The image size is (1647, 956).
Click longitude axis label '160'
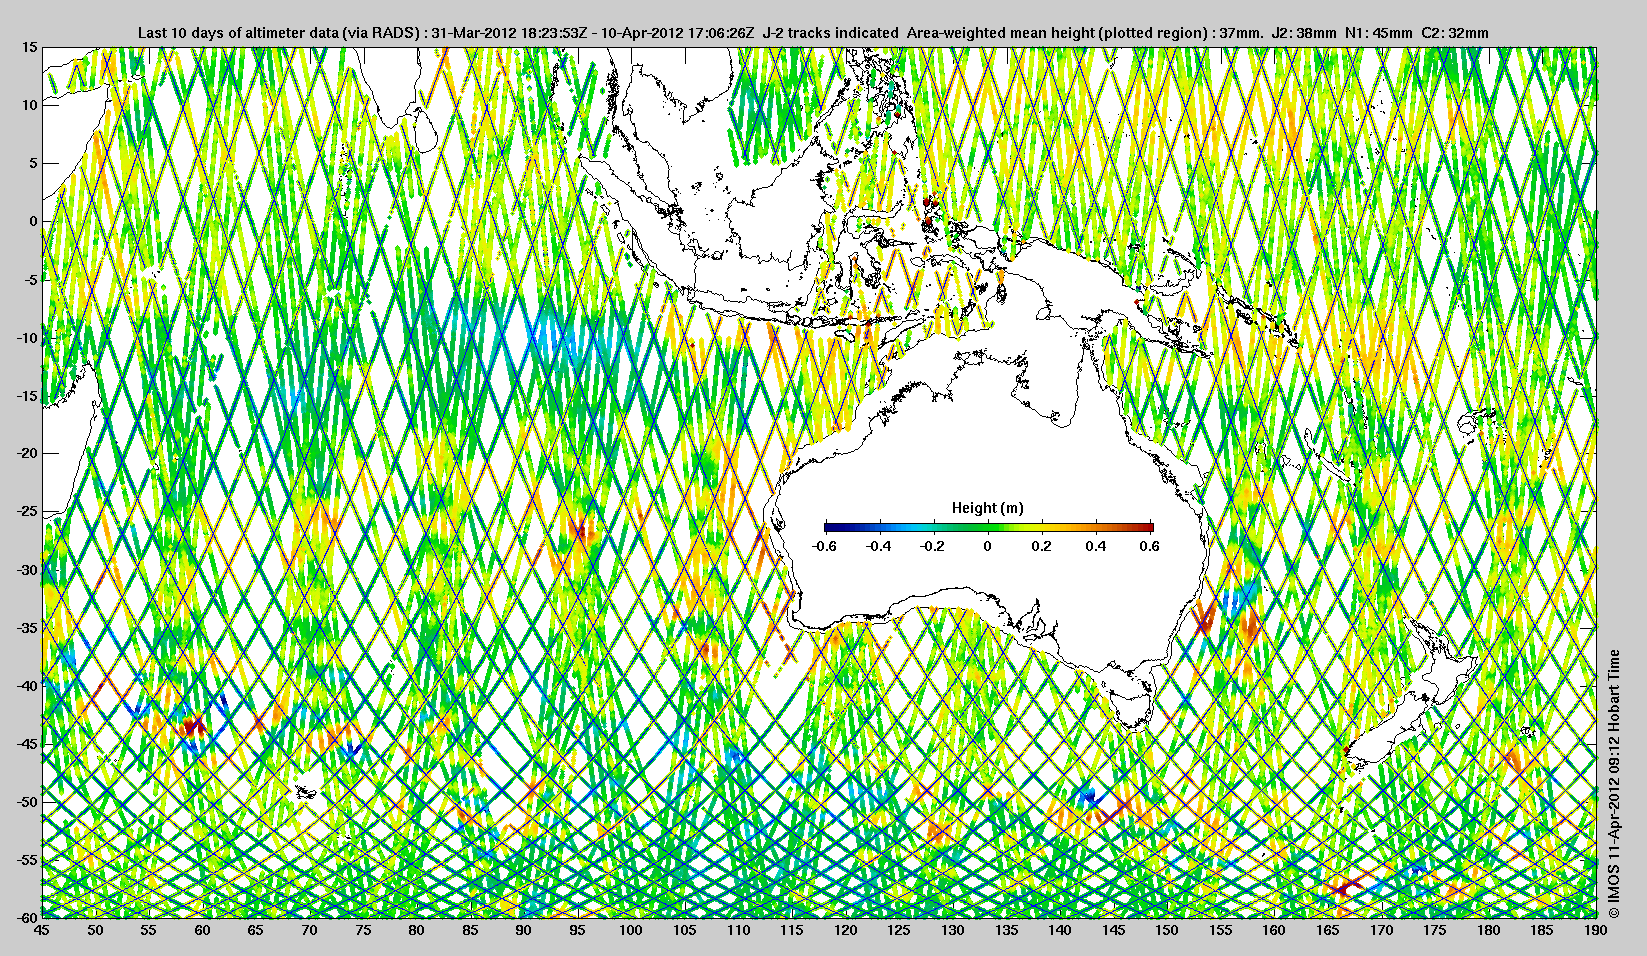point(1274,930)
